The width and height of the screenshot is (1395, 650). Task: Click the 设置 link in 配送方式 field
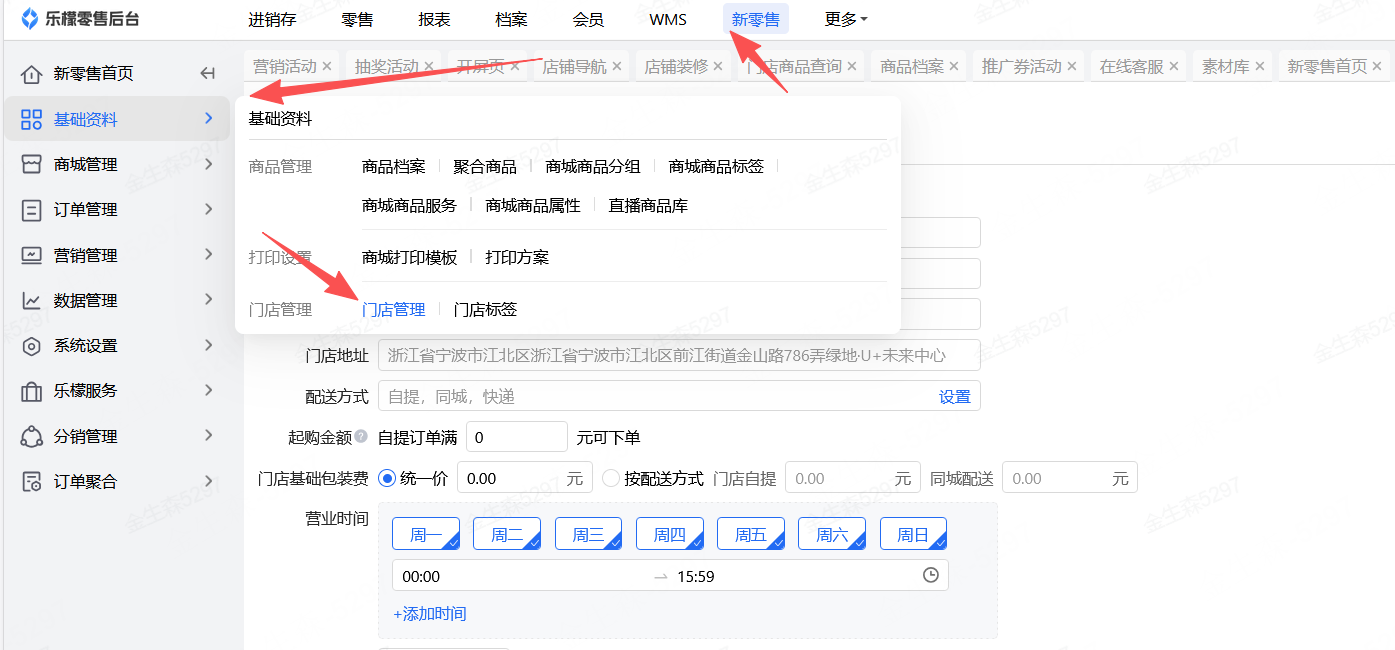[955, 397]
